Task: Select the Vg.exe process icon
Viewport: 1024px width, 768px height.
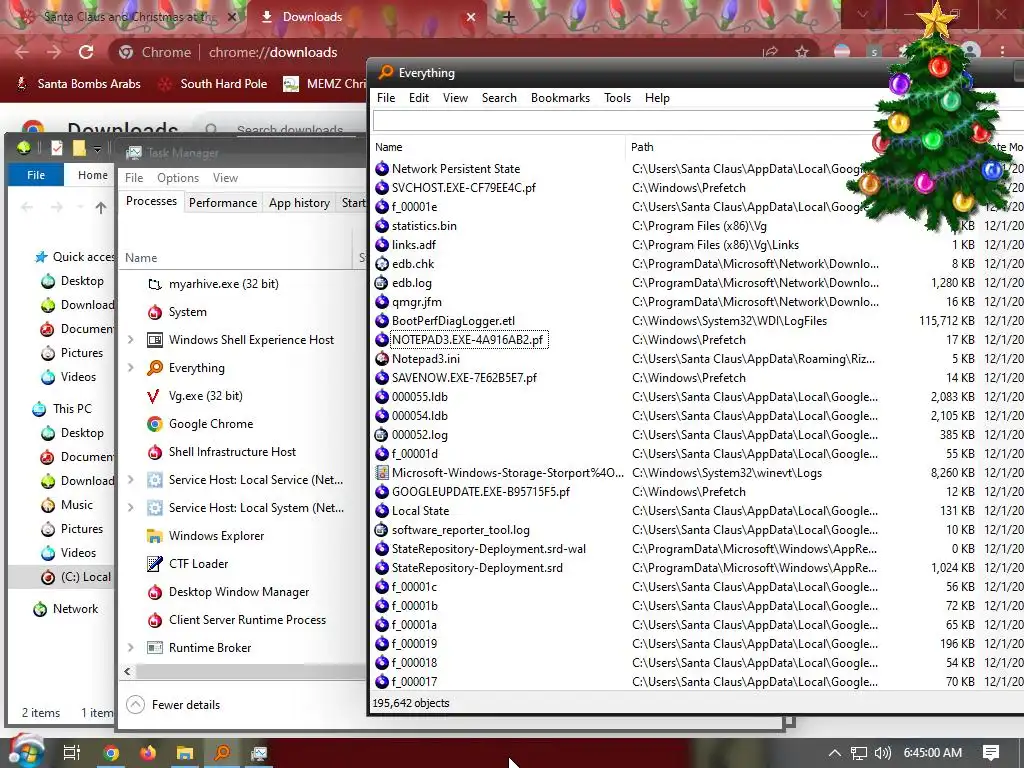Action: pyautogui.click(x=154, y=396)
